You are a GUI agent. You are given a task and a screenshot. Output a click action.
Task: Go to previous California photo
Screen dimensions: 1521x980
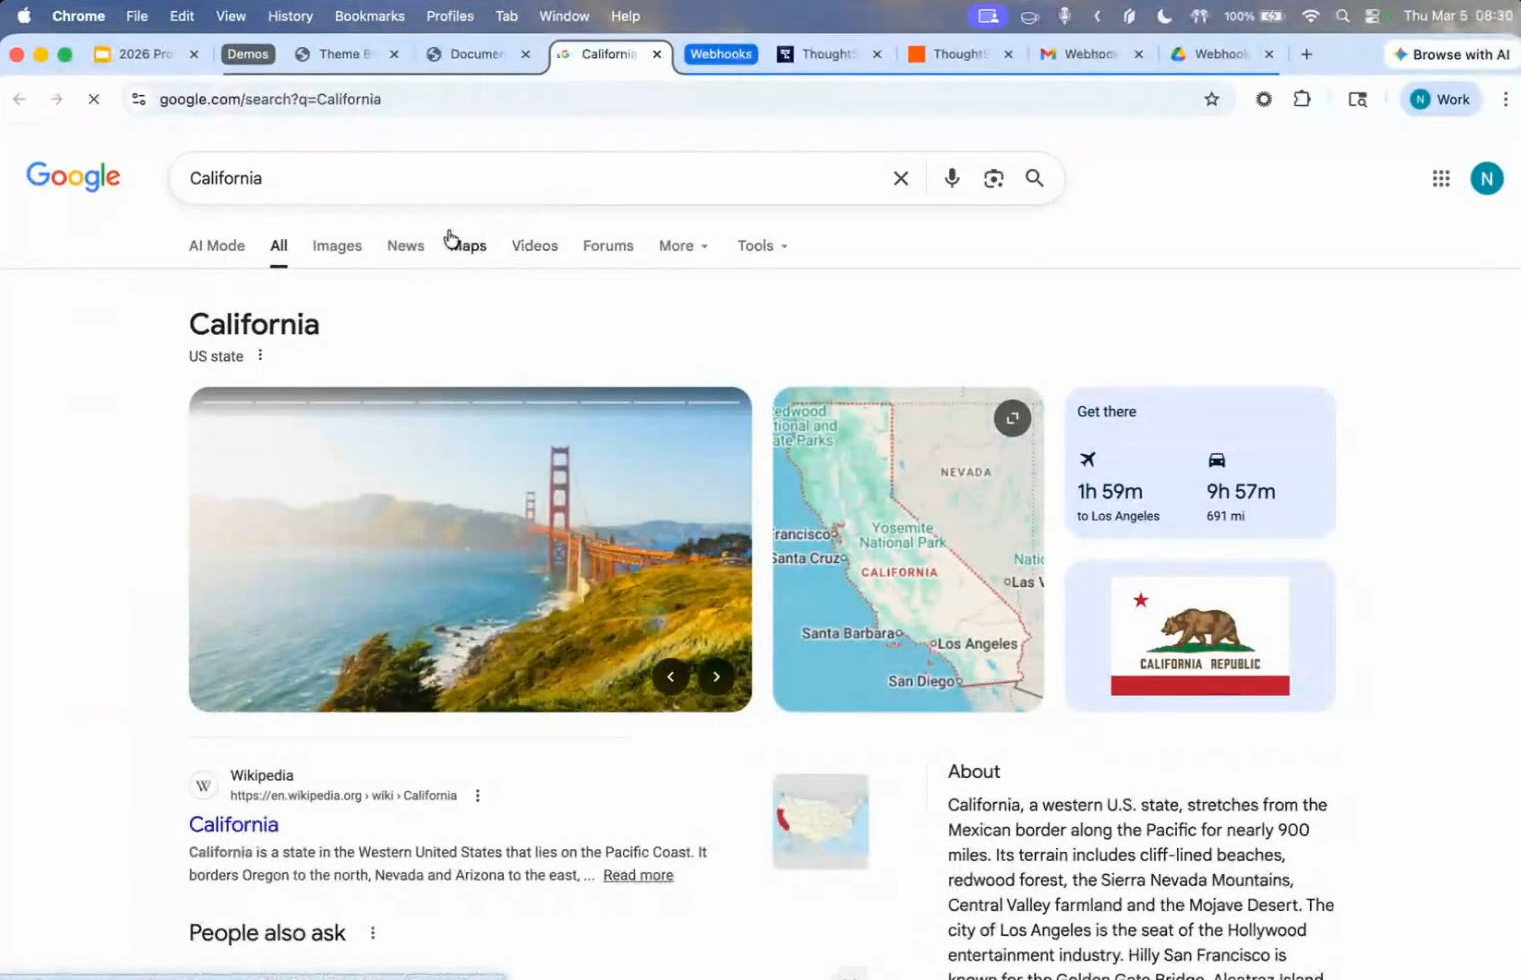tap(670, 677)
